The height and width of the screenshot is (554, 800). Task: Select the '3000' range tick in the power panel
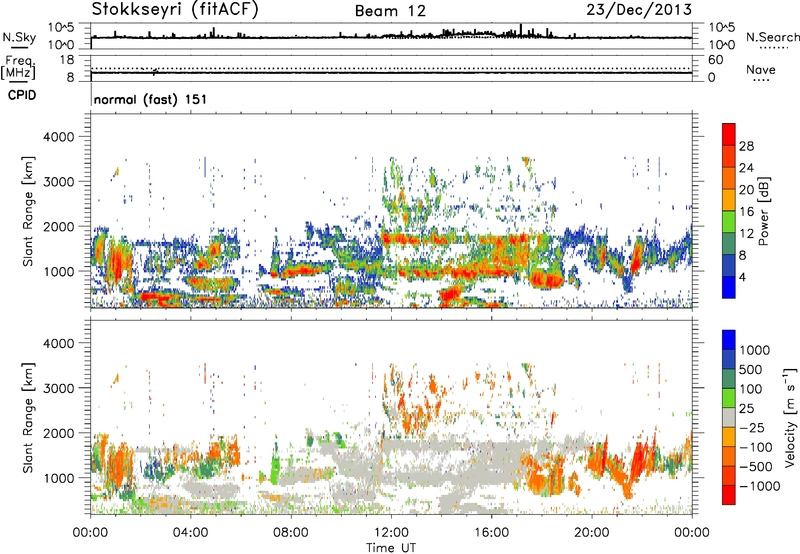click(58, 182)
